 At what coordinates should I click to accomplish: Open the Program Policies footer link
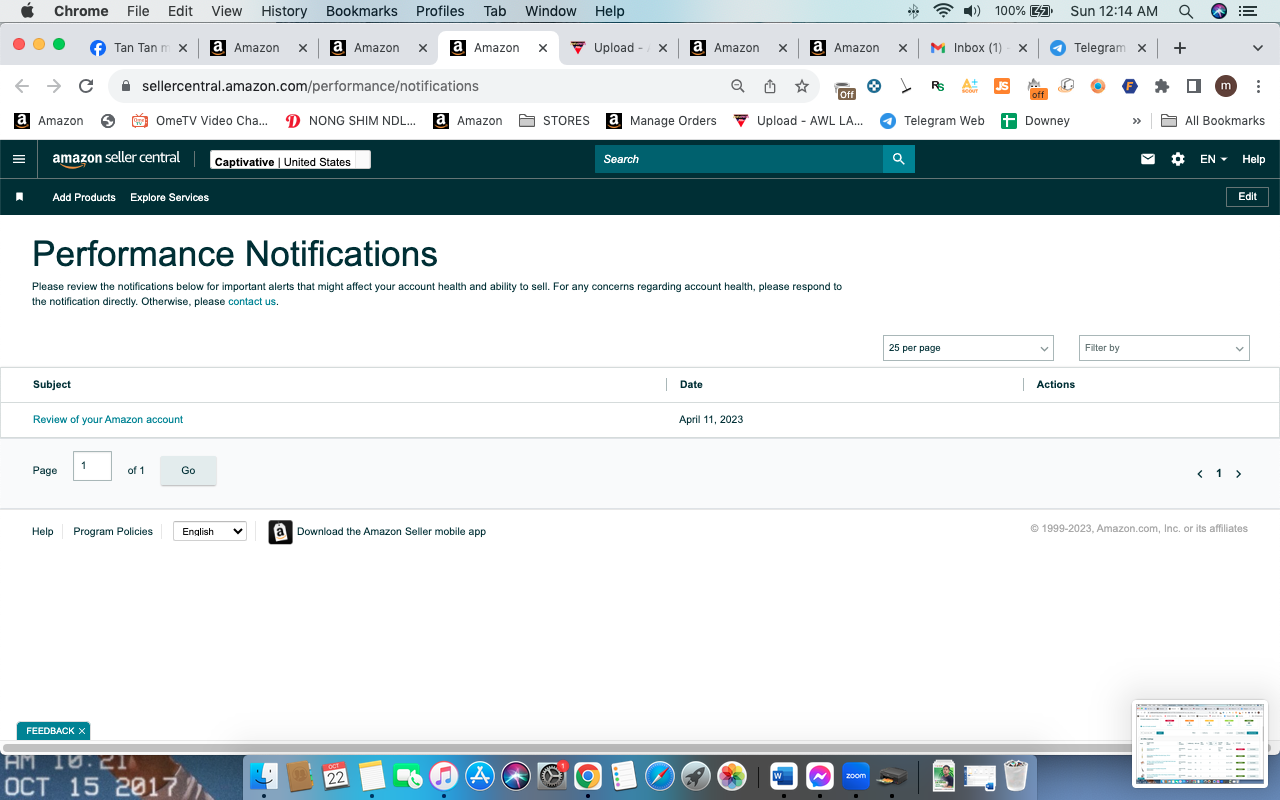point(113,531)
